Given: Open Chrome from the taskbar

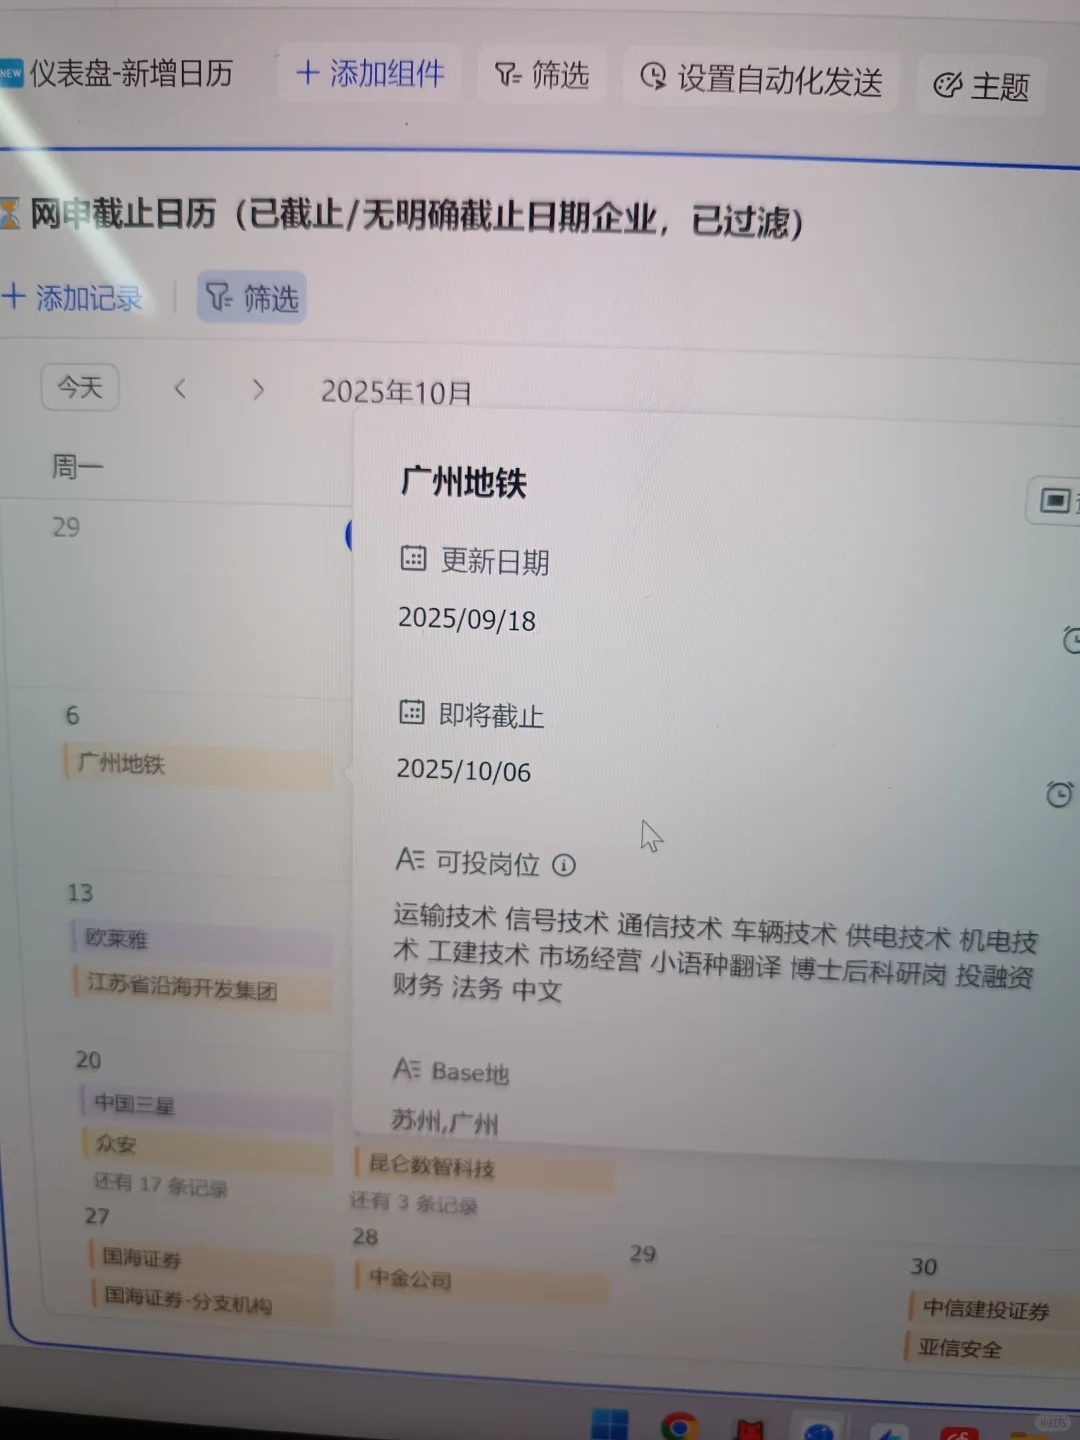Looking at the screenshot, I should click(679, 1426).
